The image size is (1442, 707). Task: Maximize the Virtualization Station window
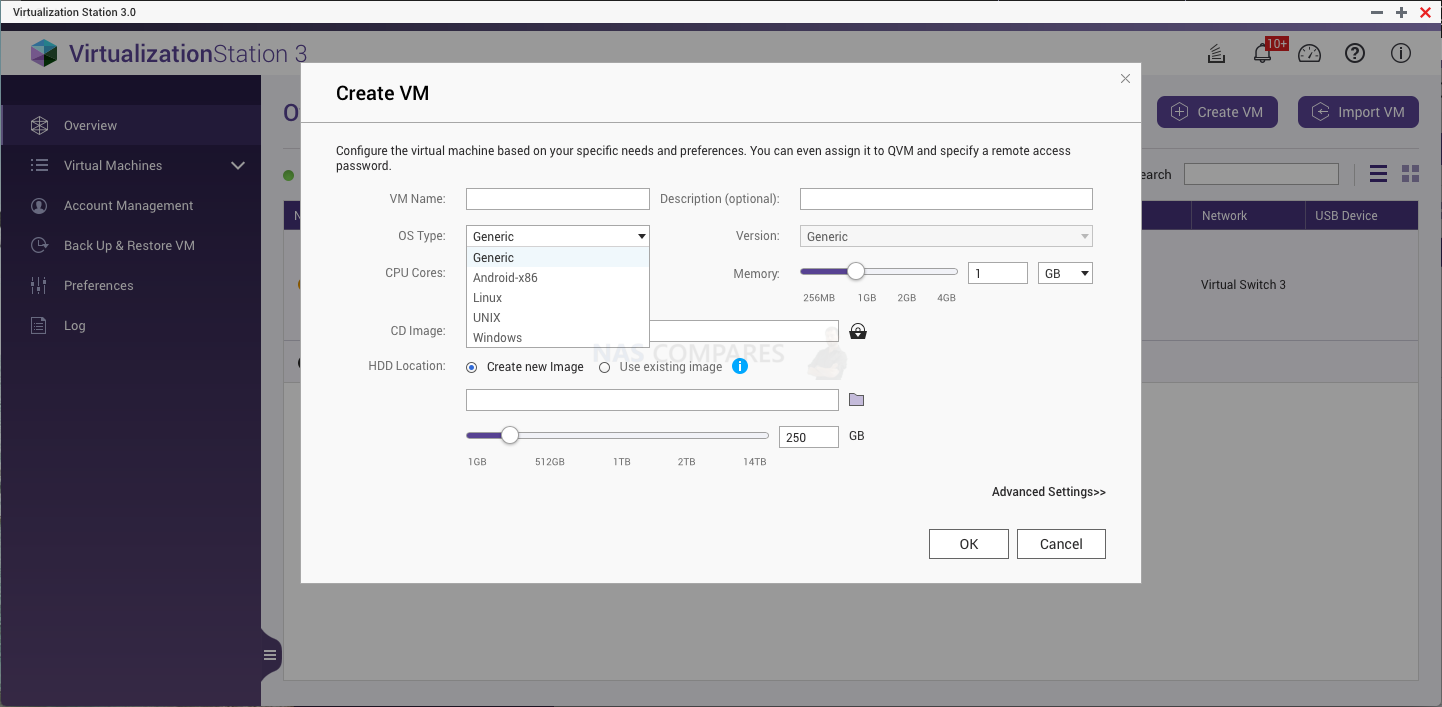click(x=1401, y=13)
